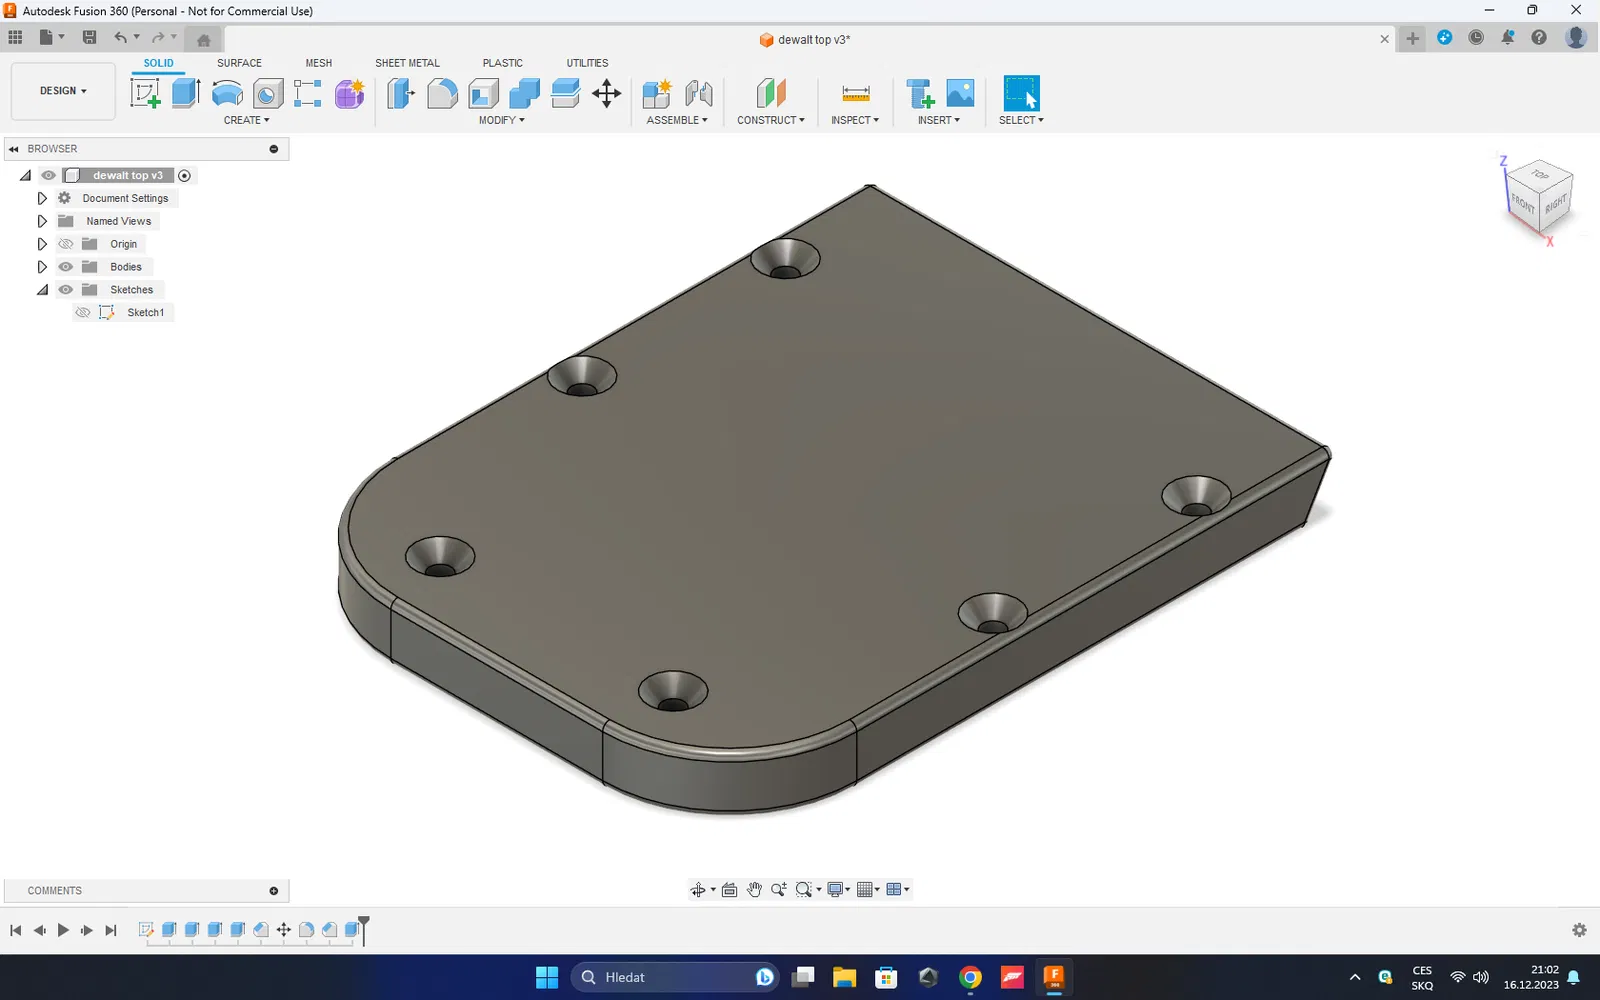This screenshot has width=1600, height=1000.
Task: Select the Move/Copy tool in the Modify toolbar
Action: (x=606, y=94)
